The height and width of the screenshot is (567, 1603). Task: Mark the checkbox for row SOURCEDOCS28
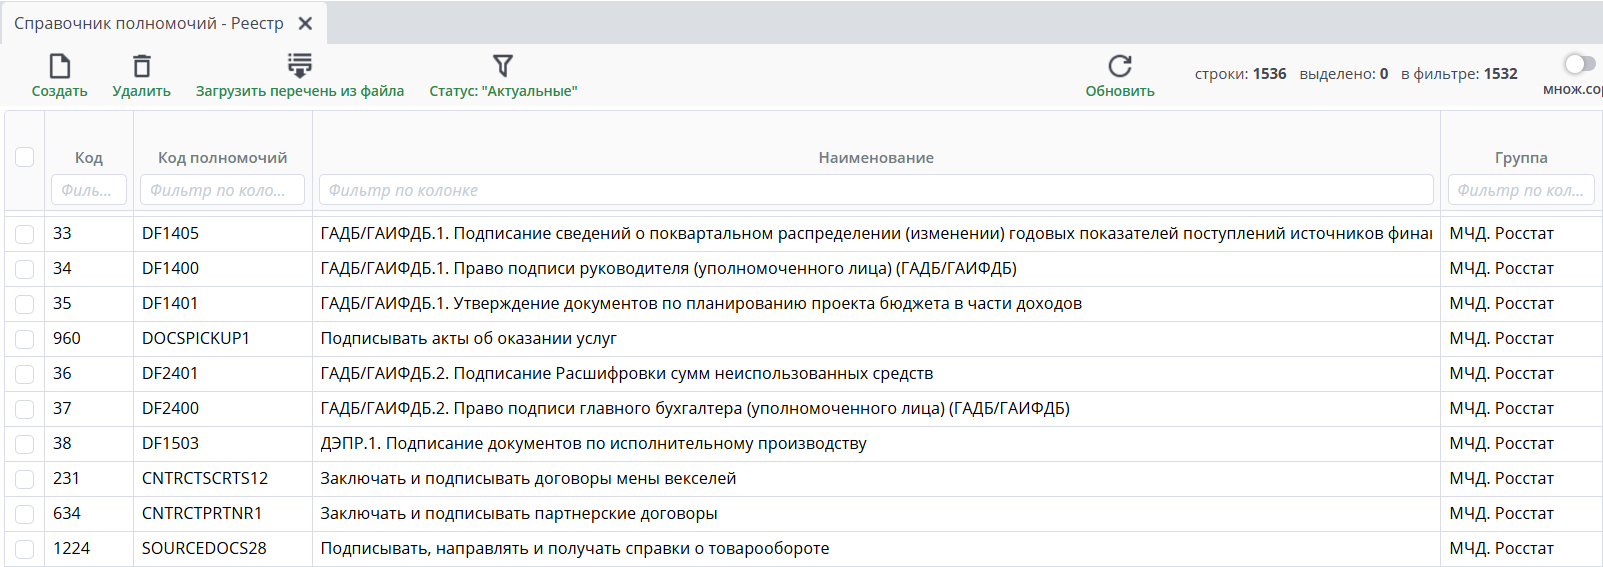25,549
